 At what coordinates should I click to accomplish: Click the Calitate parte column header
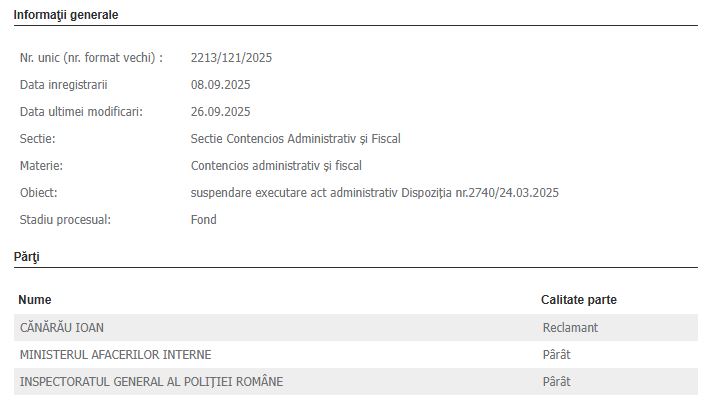click(x=579, y=300)
